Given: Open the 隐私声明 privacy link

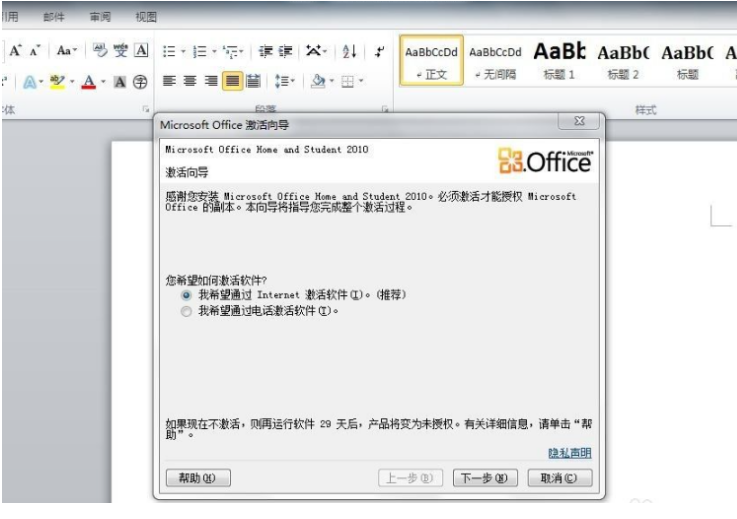Looking at the screenshot, I should (569, 453).
